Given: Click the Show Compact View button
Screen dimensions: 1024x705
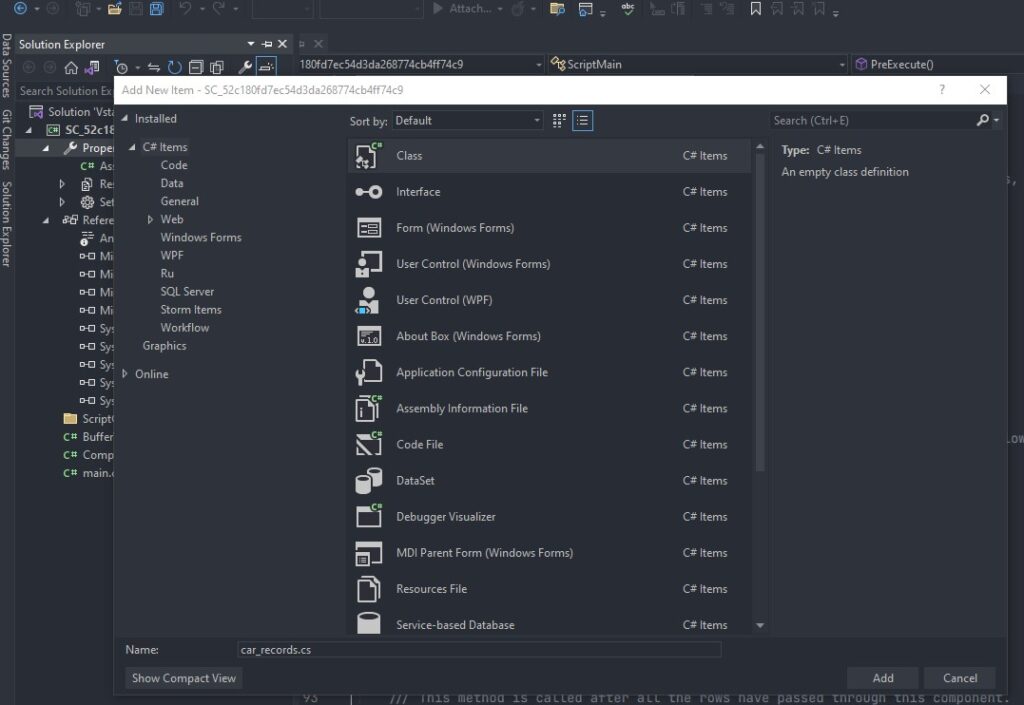Looking at the screenshot, I should [183, 678].
